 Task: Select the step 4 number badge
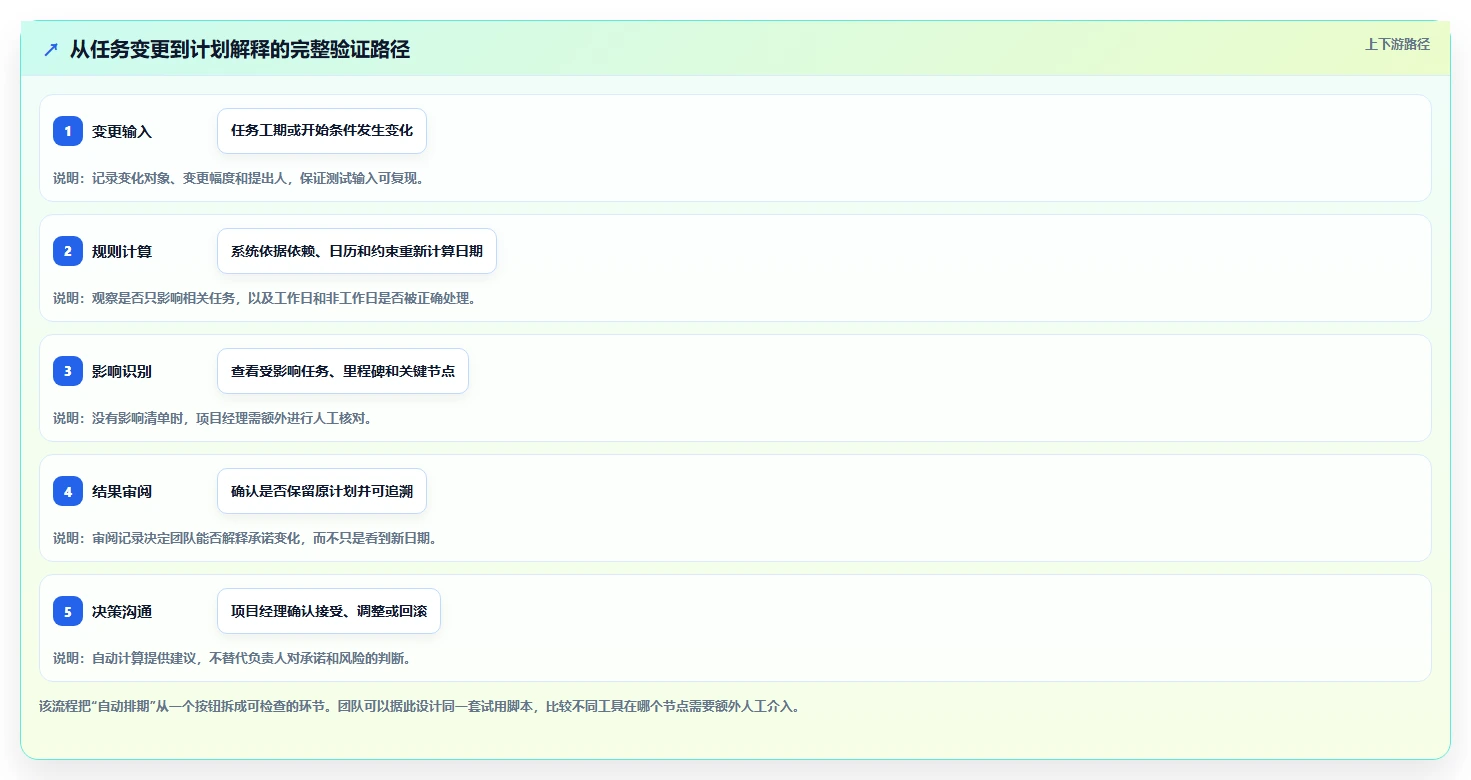coord(68,491)
